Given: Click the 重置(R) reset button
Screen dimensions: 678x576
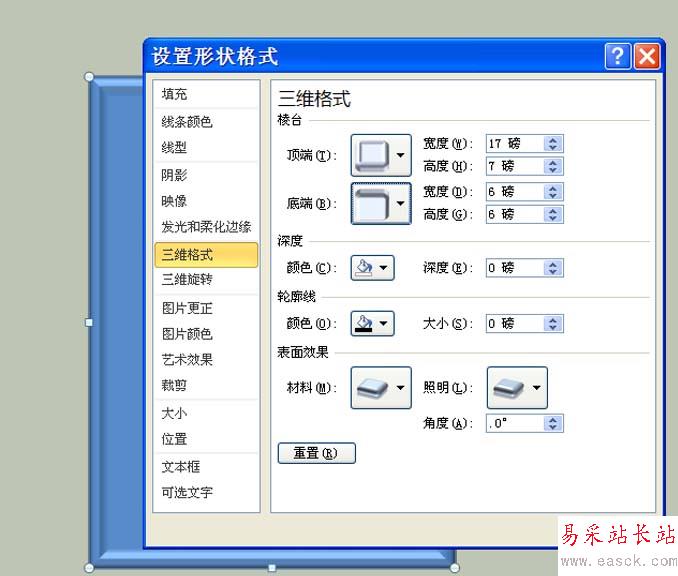Looking at the screenshot, I should point(317,453).
